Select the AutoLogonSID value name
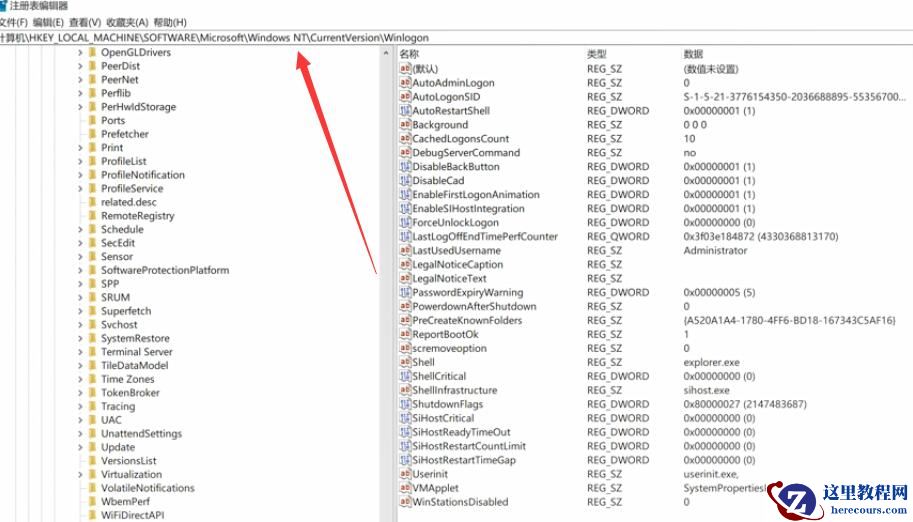The height and width of the screenshot is (522, 913). pyautogui.click(x=447, y=97)
